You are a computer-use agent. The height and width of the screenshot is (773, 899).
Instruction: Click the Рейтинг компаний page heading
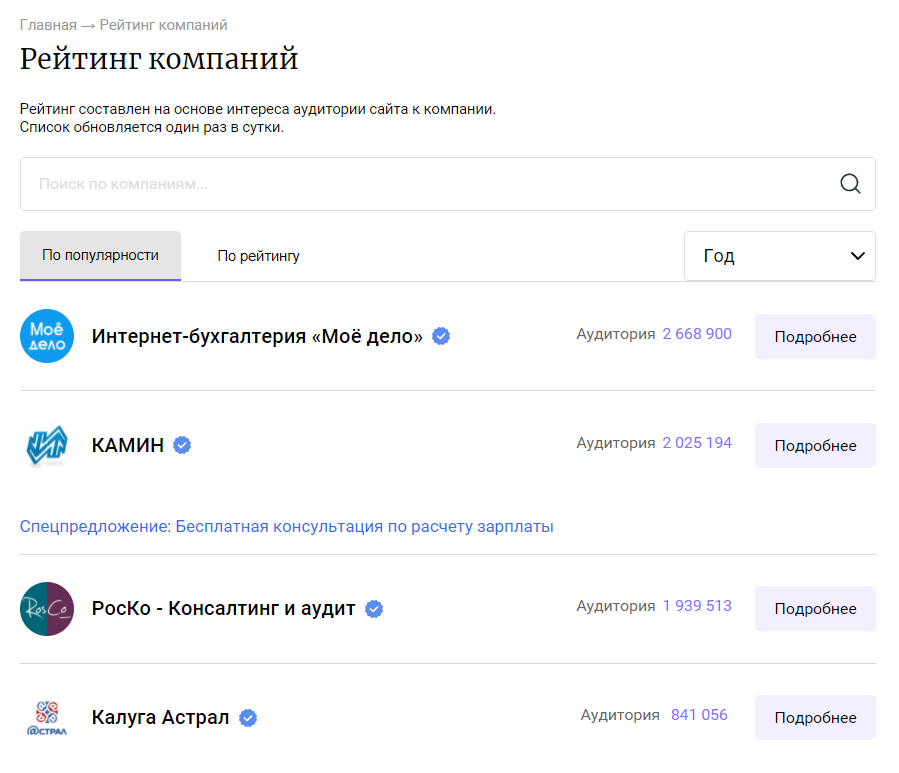[159, 59]
